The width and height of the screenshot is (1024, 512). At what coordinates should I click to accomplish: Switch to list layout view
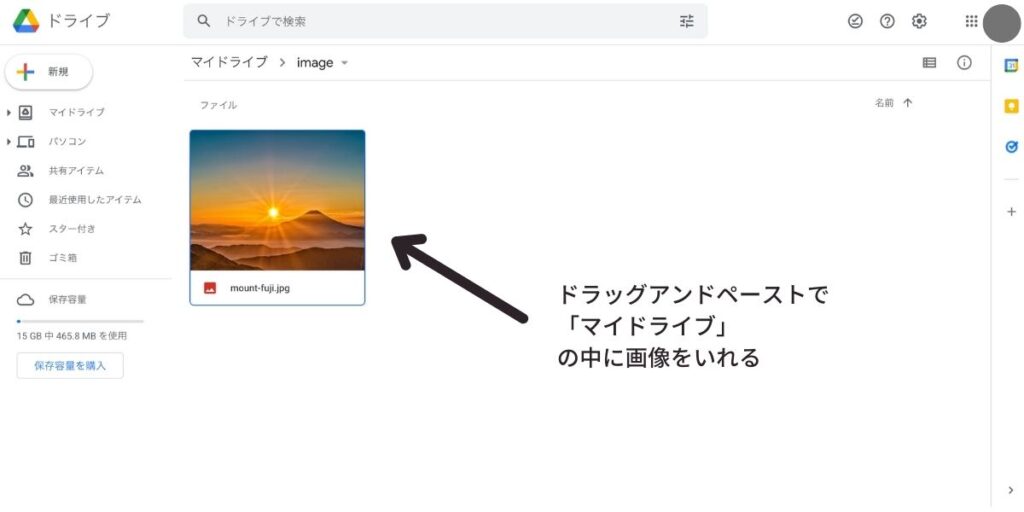coord(929,63)
